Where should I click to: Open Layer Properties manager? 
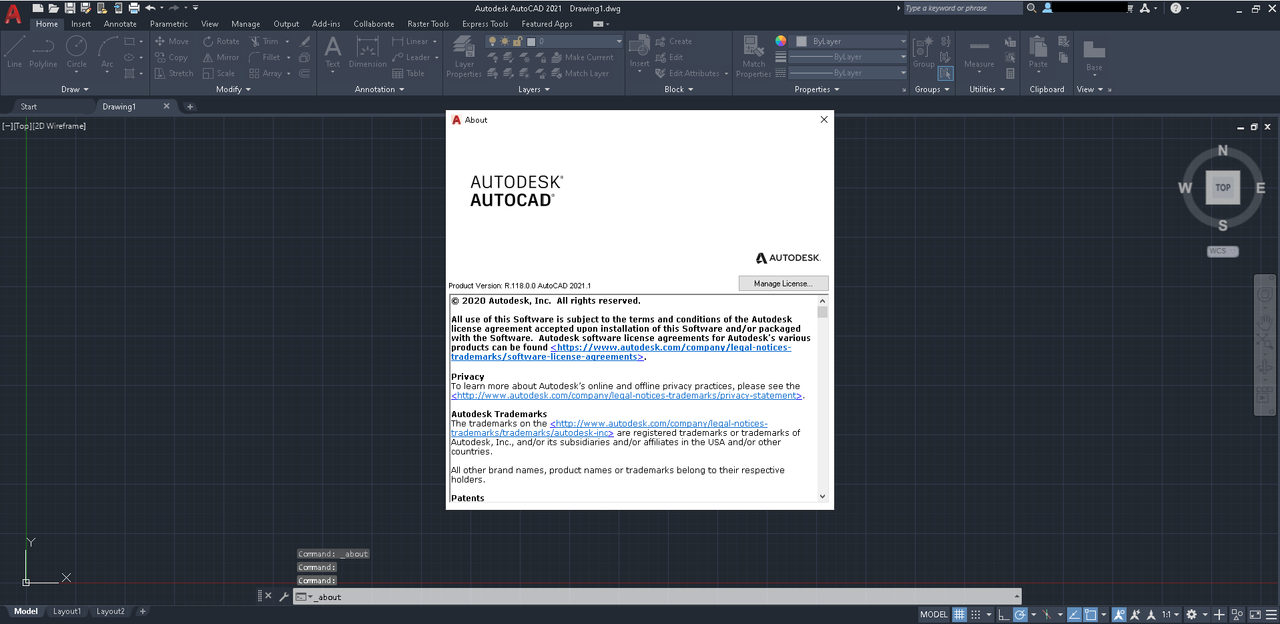(464, 56)
